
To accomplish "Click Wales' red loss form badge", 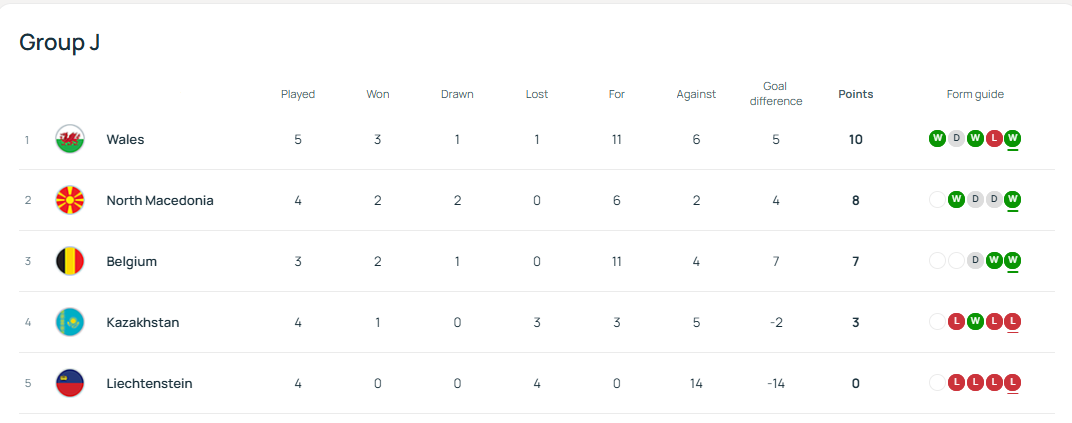I will [994, 138].
